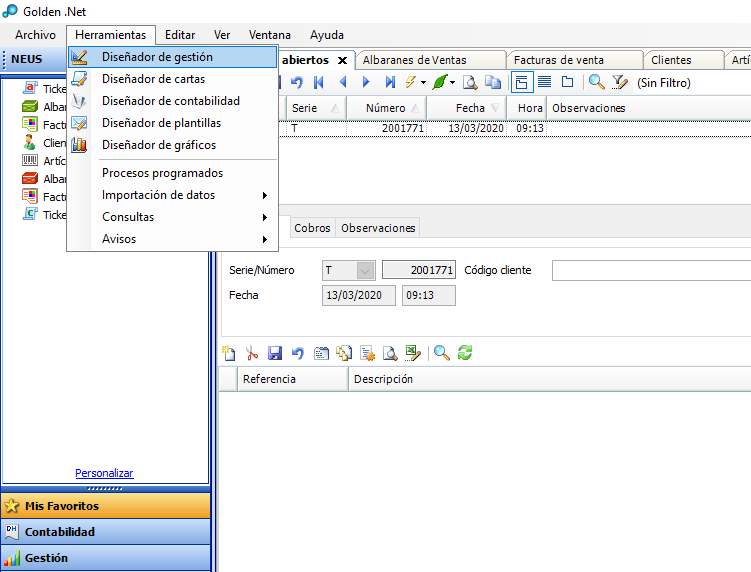Jump to the last record arrow

tap(390, 82)
